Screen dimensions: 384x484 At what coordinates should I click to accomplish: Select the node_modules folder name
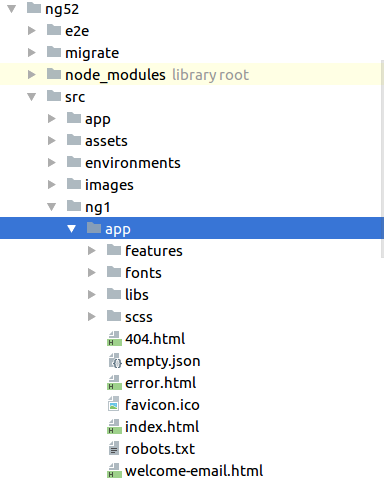pyautogui.click(x=115, y=75)
